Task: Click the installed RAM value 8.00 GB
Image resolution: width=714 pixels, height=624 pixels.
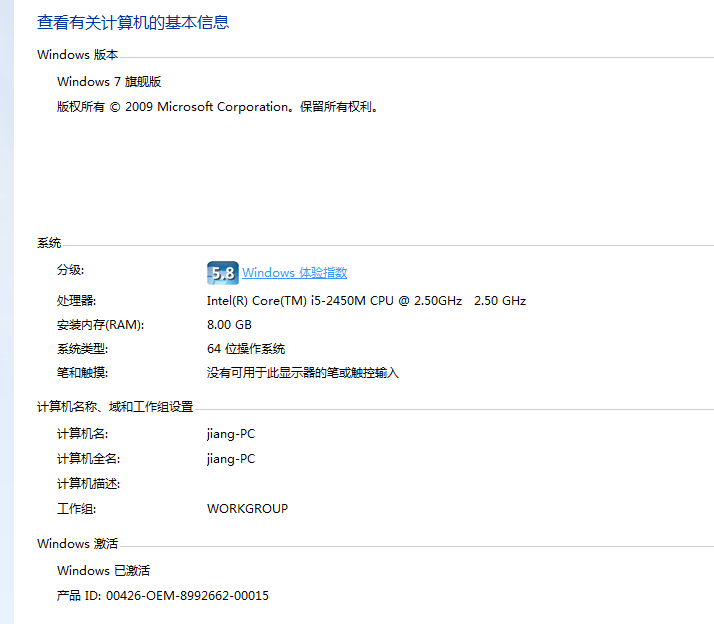Action: [230, 325]
